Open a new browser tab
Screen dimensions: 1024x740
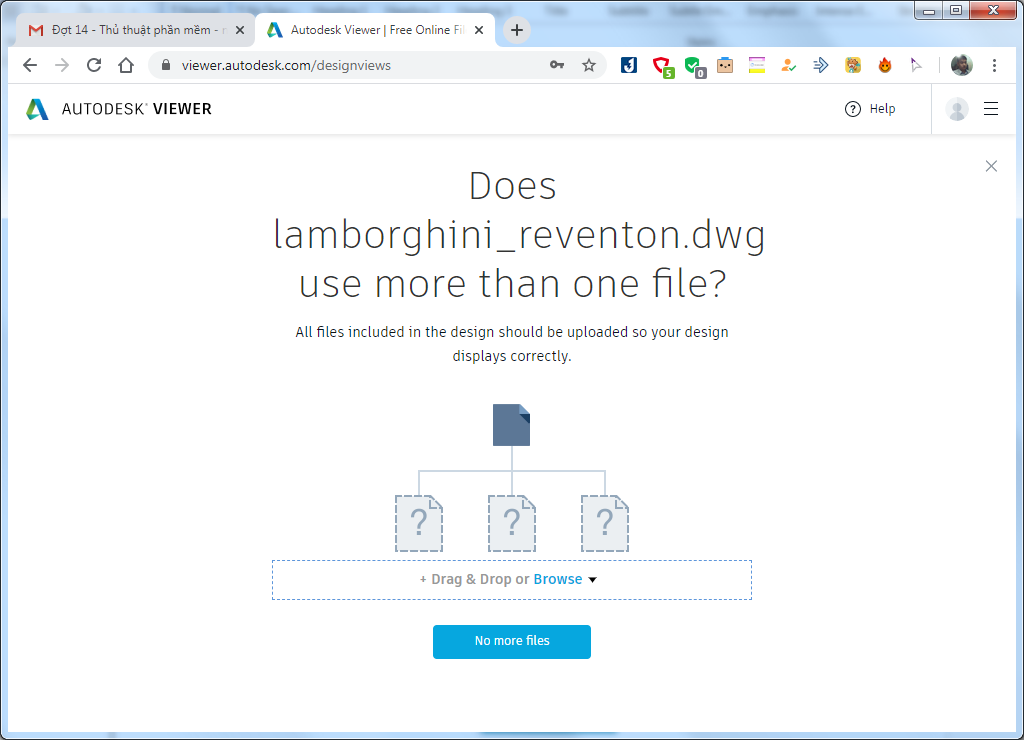tap(516, 30)
